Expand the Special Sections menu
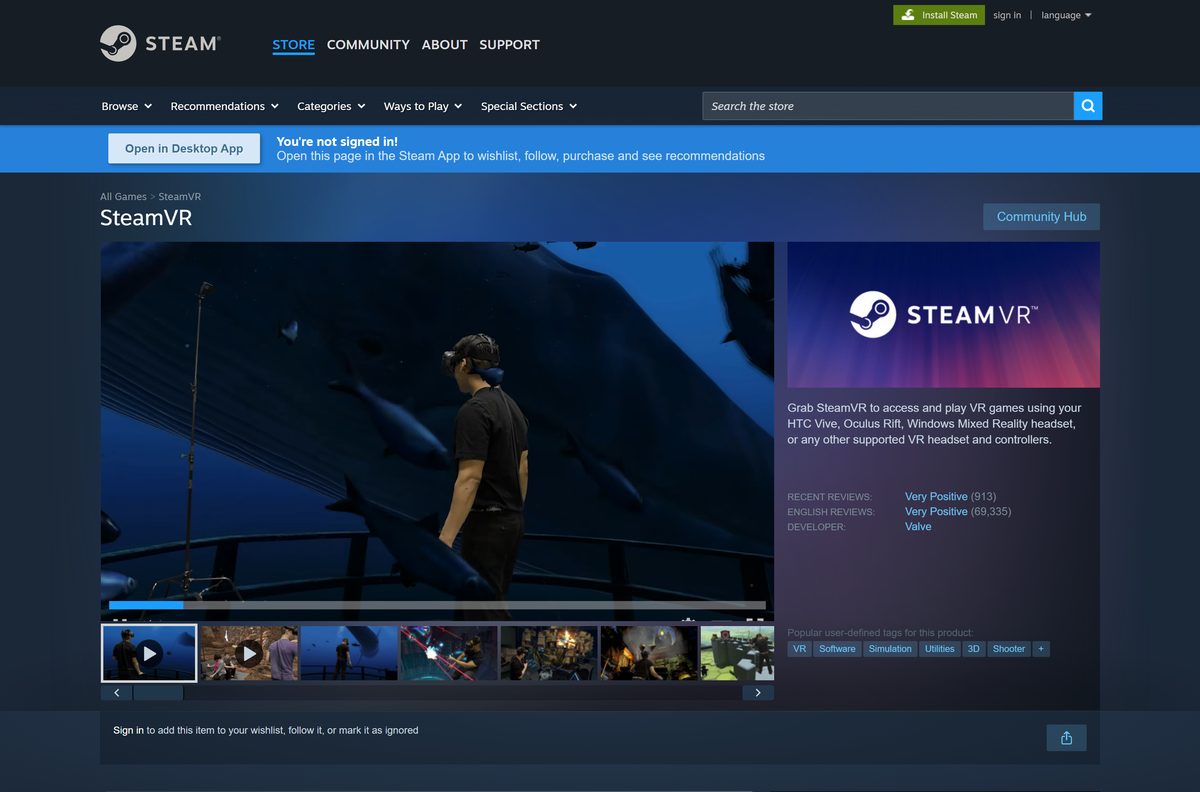 coord(529,106)
